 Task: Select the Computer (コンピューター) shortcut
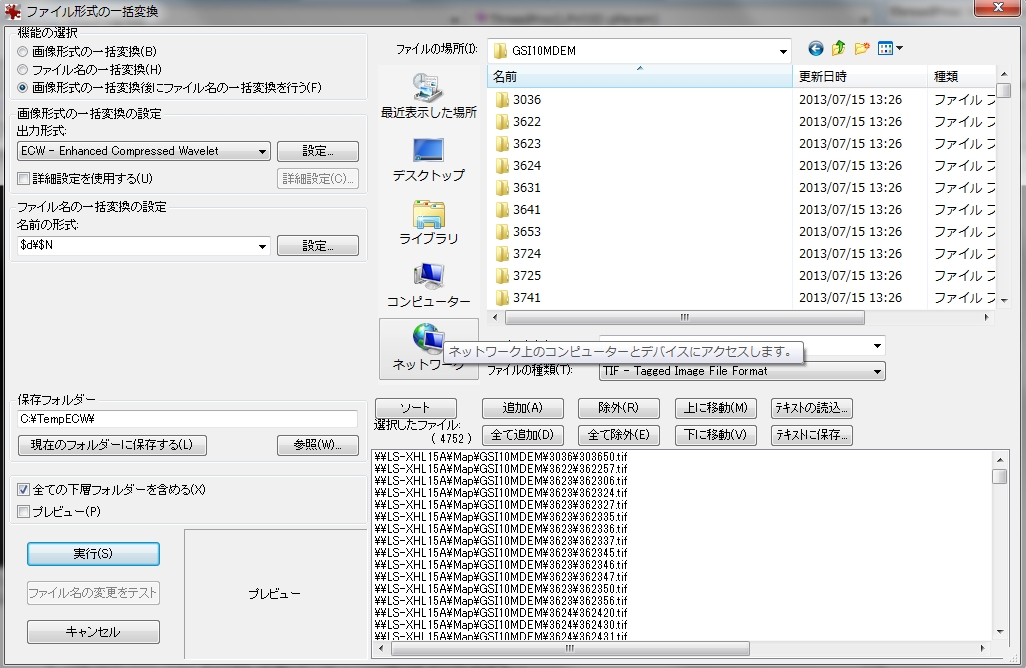tap(429, 286)
